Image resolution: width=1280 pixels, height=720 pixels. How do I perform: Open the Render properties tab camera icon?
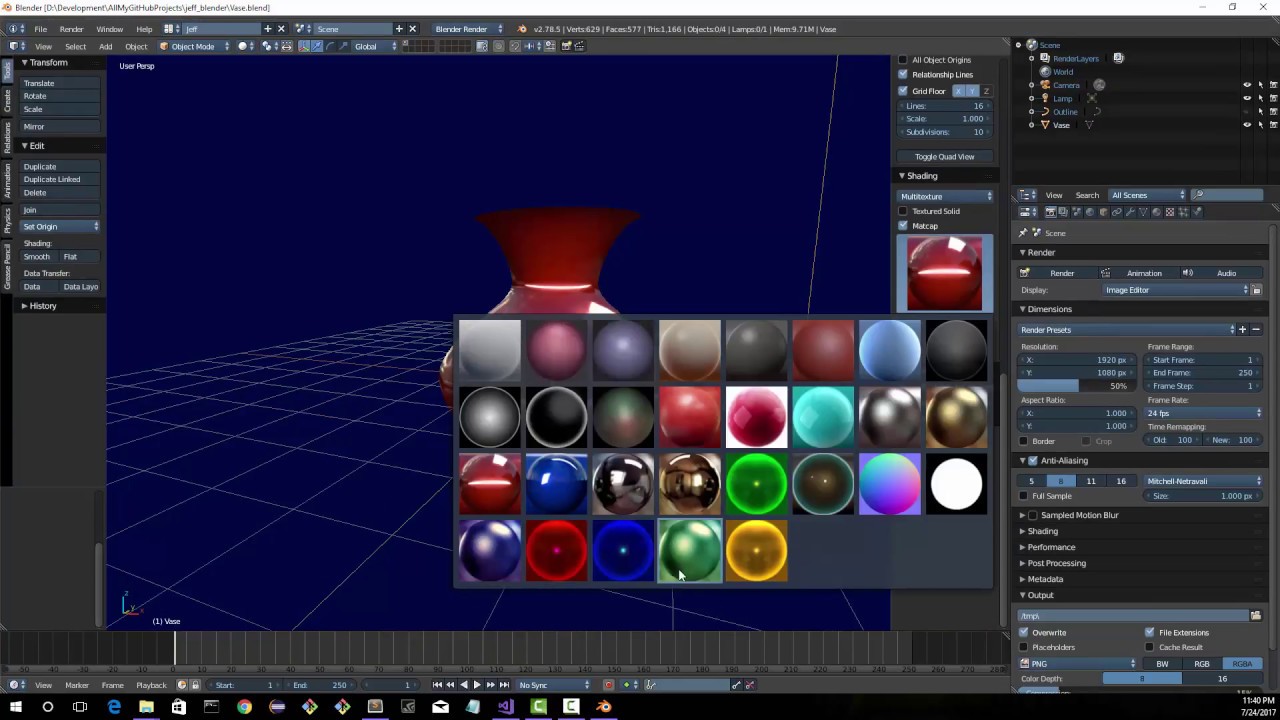[x=1050, y=212]
